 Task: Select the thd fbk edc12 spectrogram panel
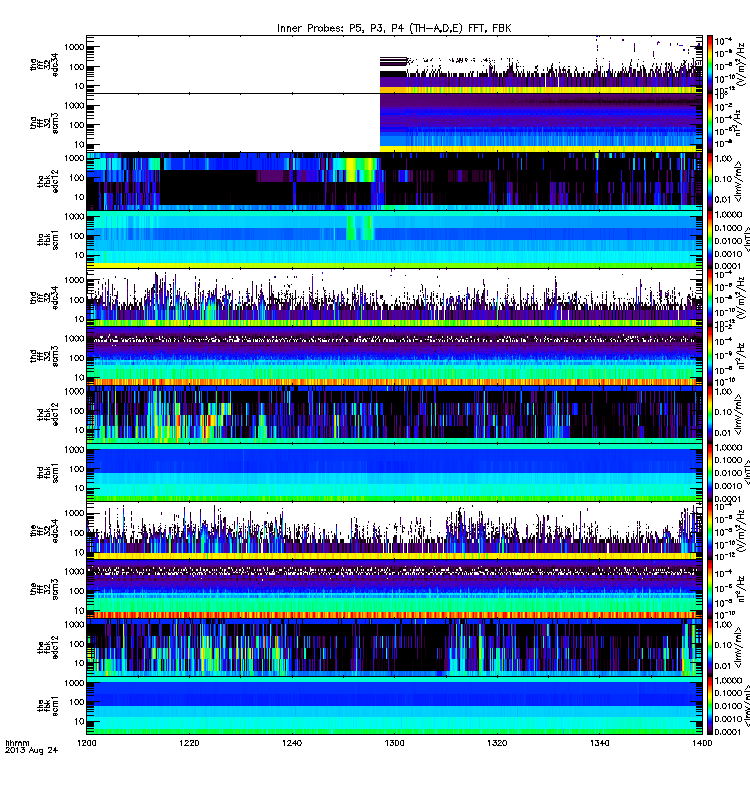(x=394, y=414)
